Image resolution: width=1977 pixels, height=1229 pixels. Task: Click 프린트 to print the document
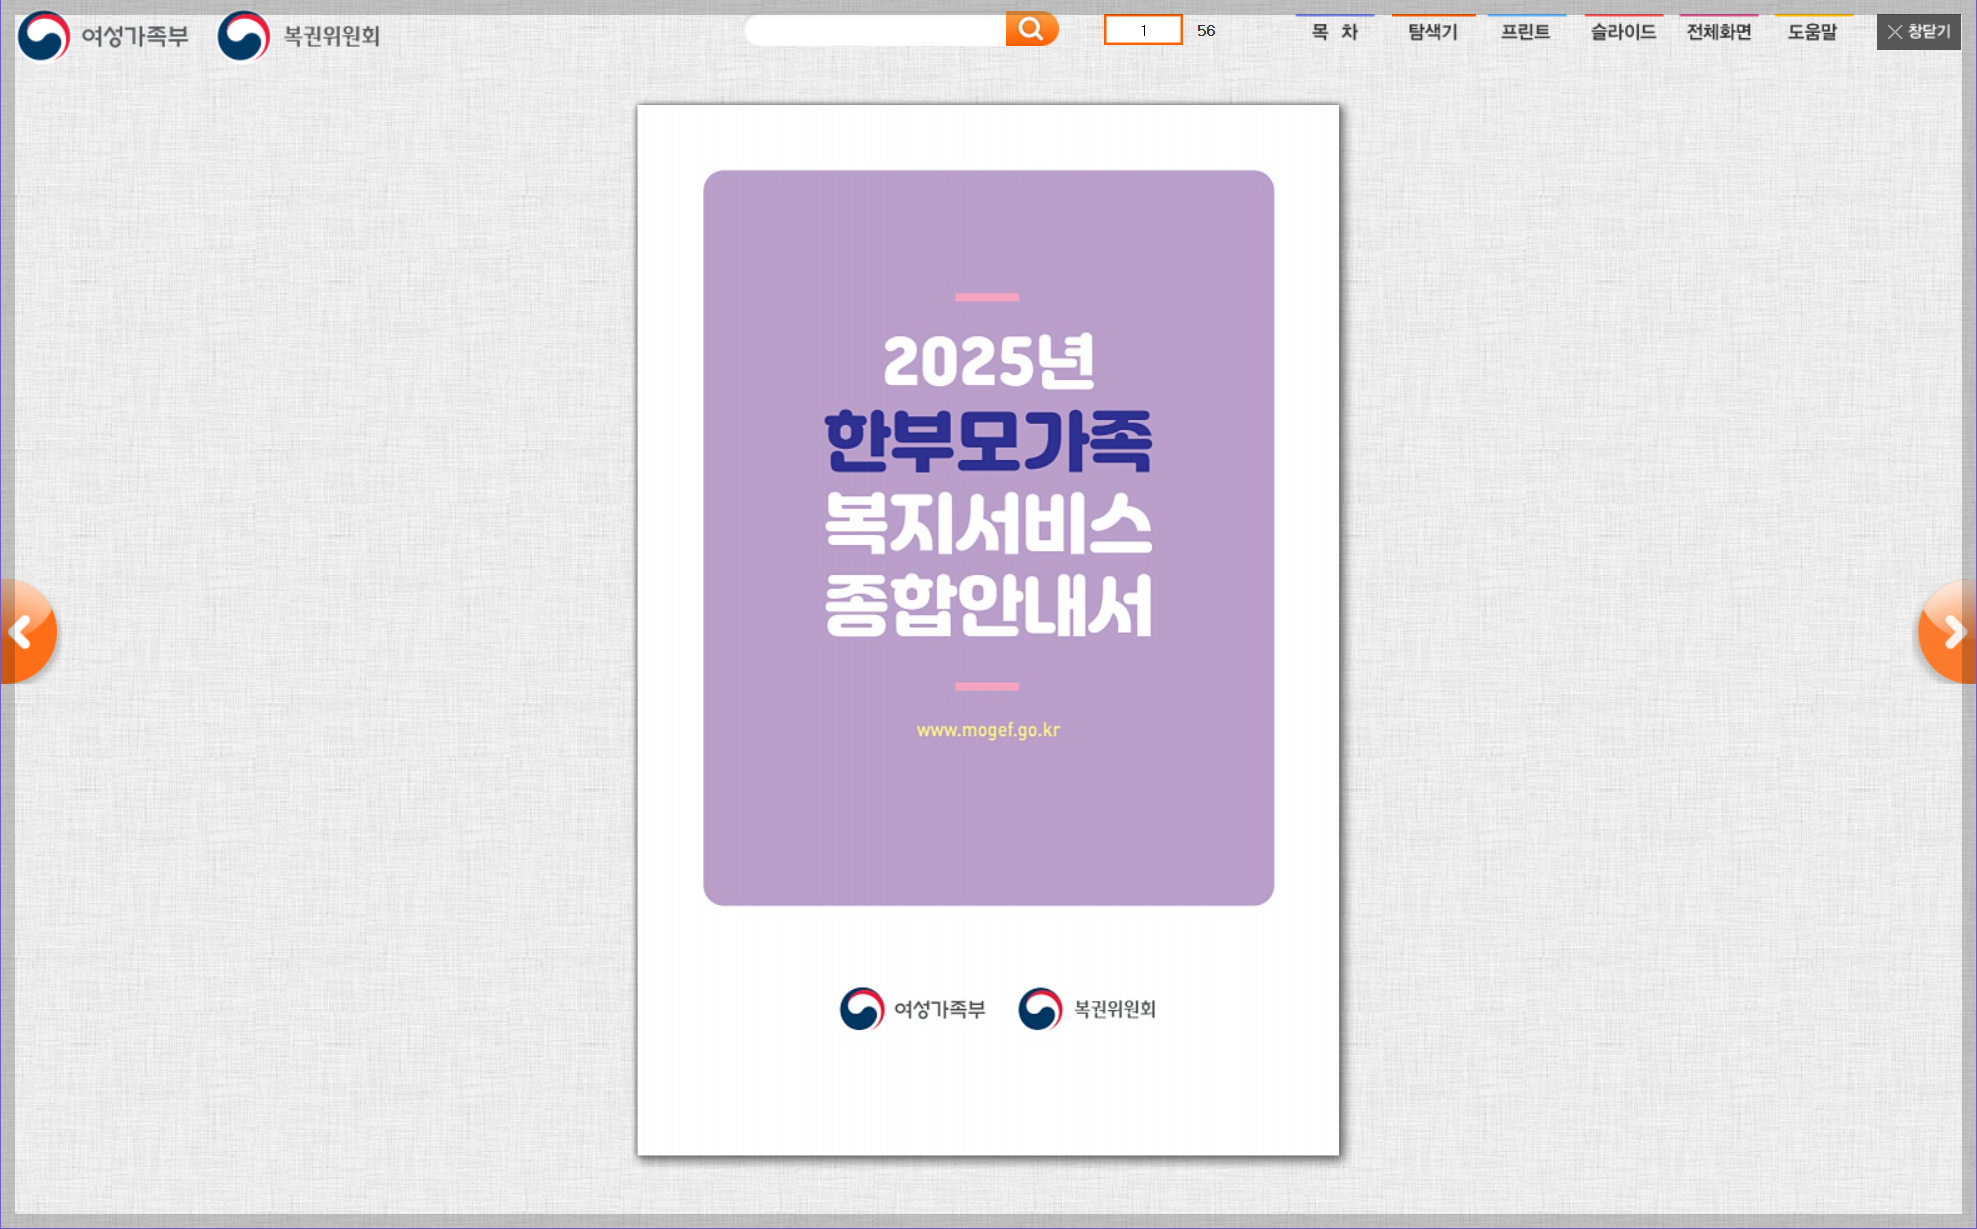point(1524,32)
